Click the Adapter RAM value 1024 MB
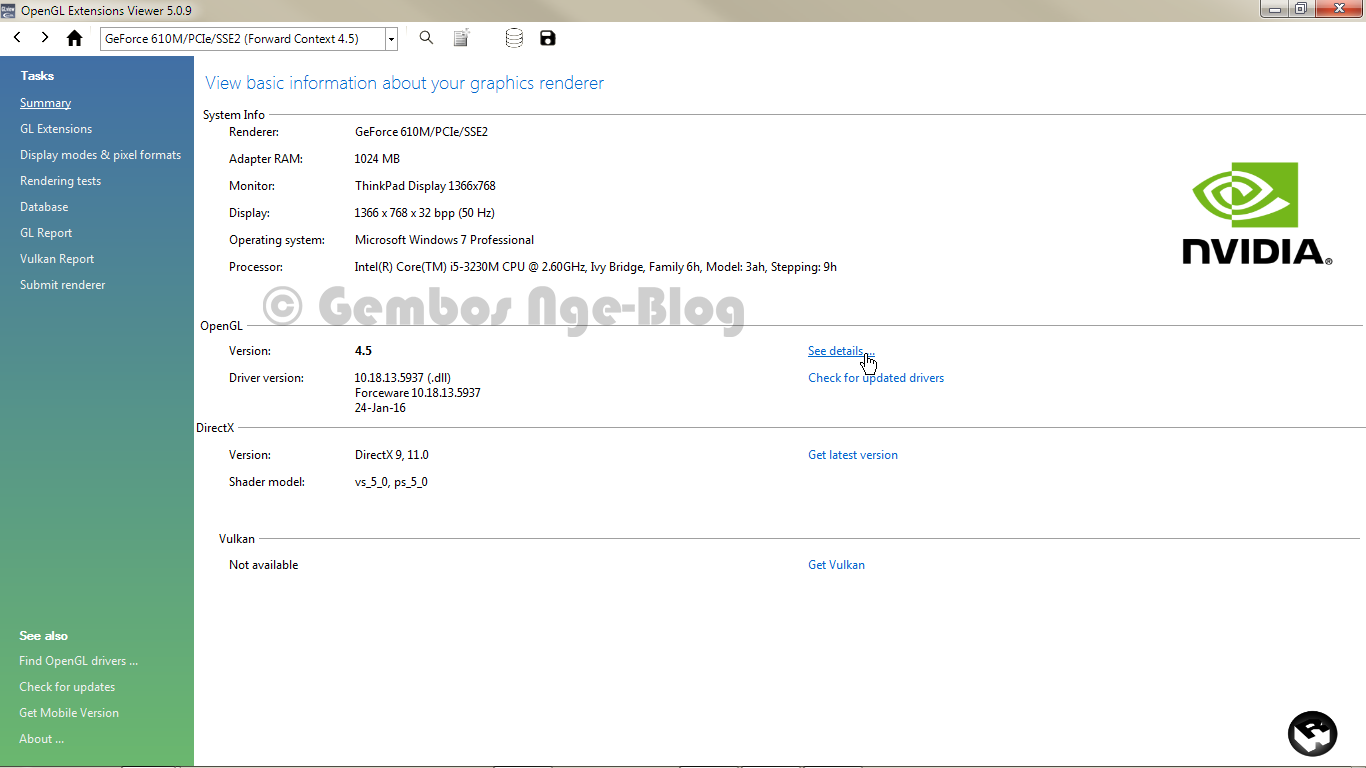 (x=377, y=159)
